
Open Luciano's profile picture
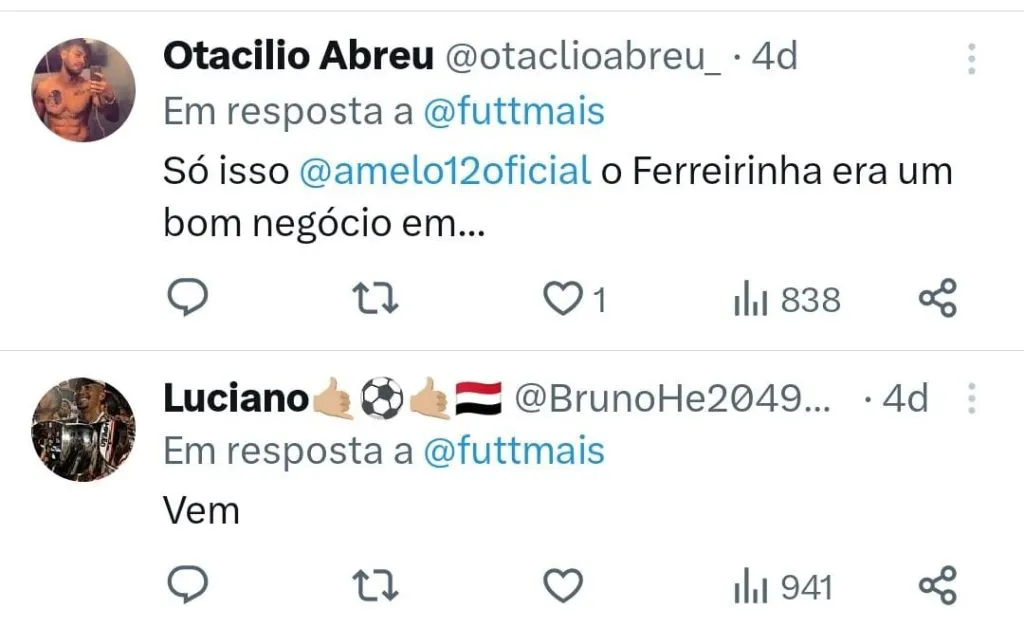click(84, 430)
